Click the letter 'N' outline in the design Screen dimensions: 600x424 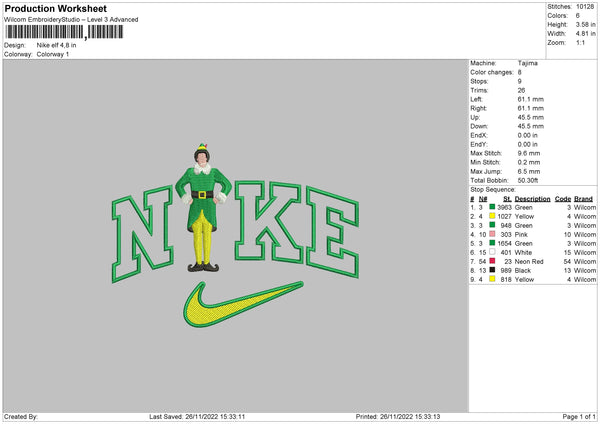[x=143, y=233]
